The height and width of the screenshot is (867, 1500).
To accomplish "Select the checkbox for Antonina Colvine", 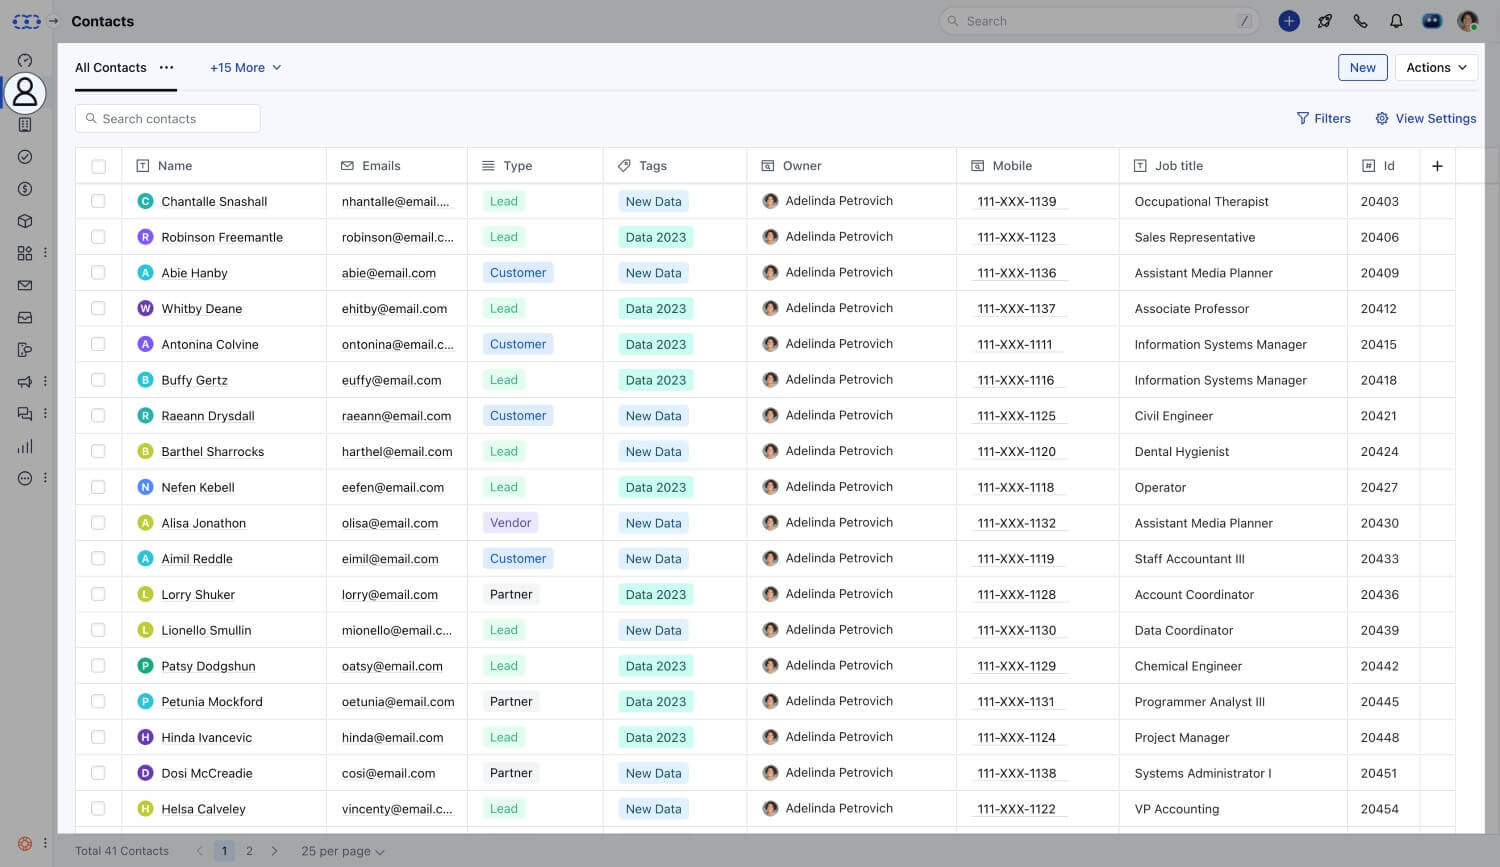I will tap(98, 344).
